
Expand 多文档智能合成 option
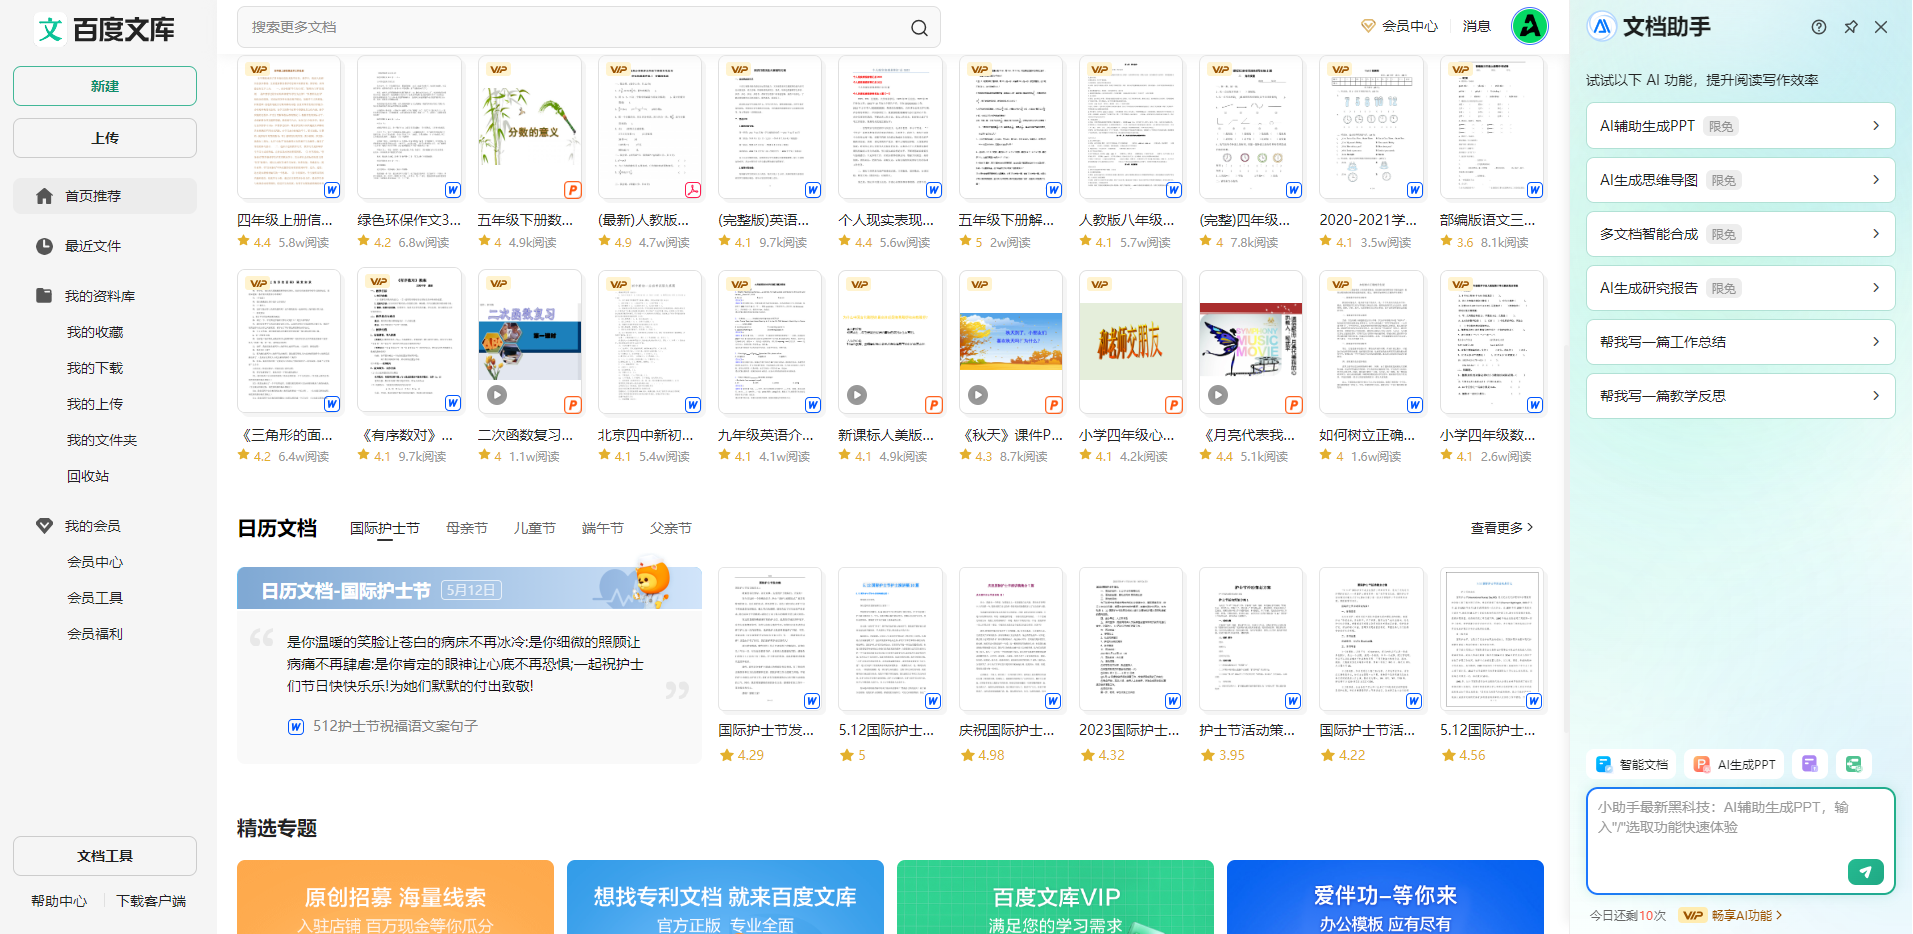click(1875, 234)
